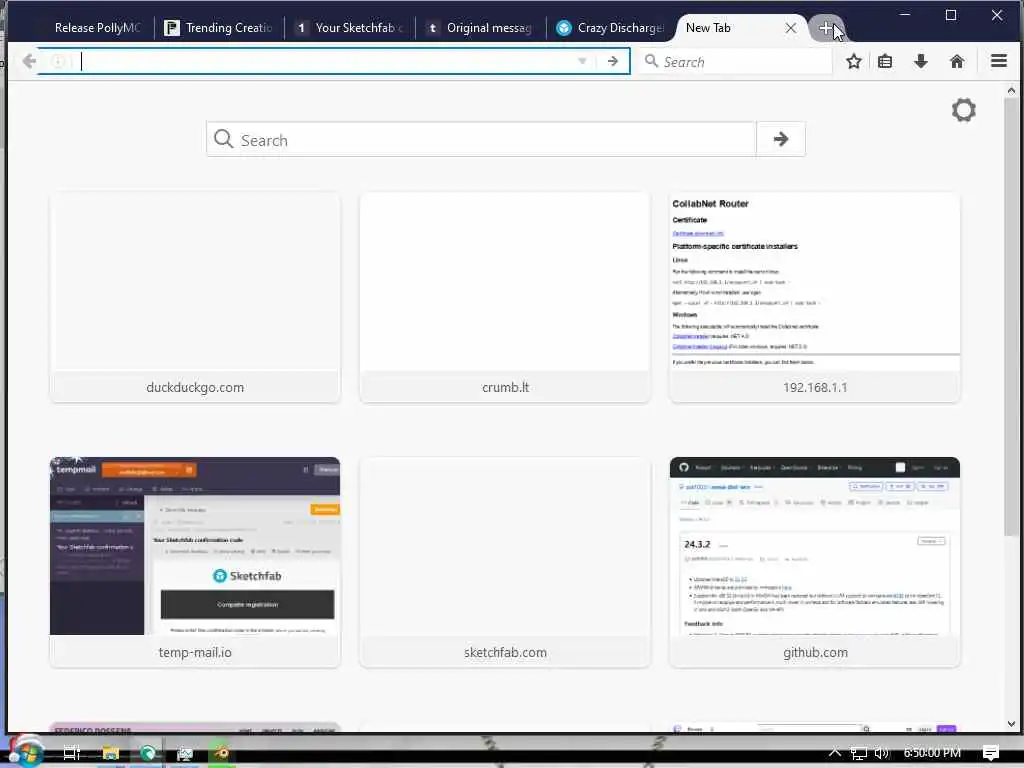This screenshot has width=1024, height=768.
Task: Open the 192.168.1.1 router tile
Action: click(814, 298)
